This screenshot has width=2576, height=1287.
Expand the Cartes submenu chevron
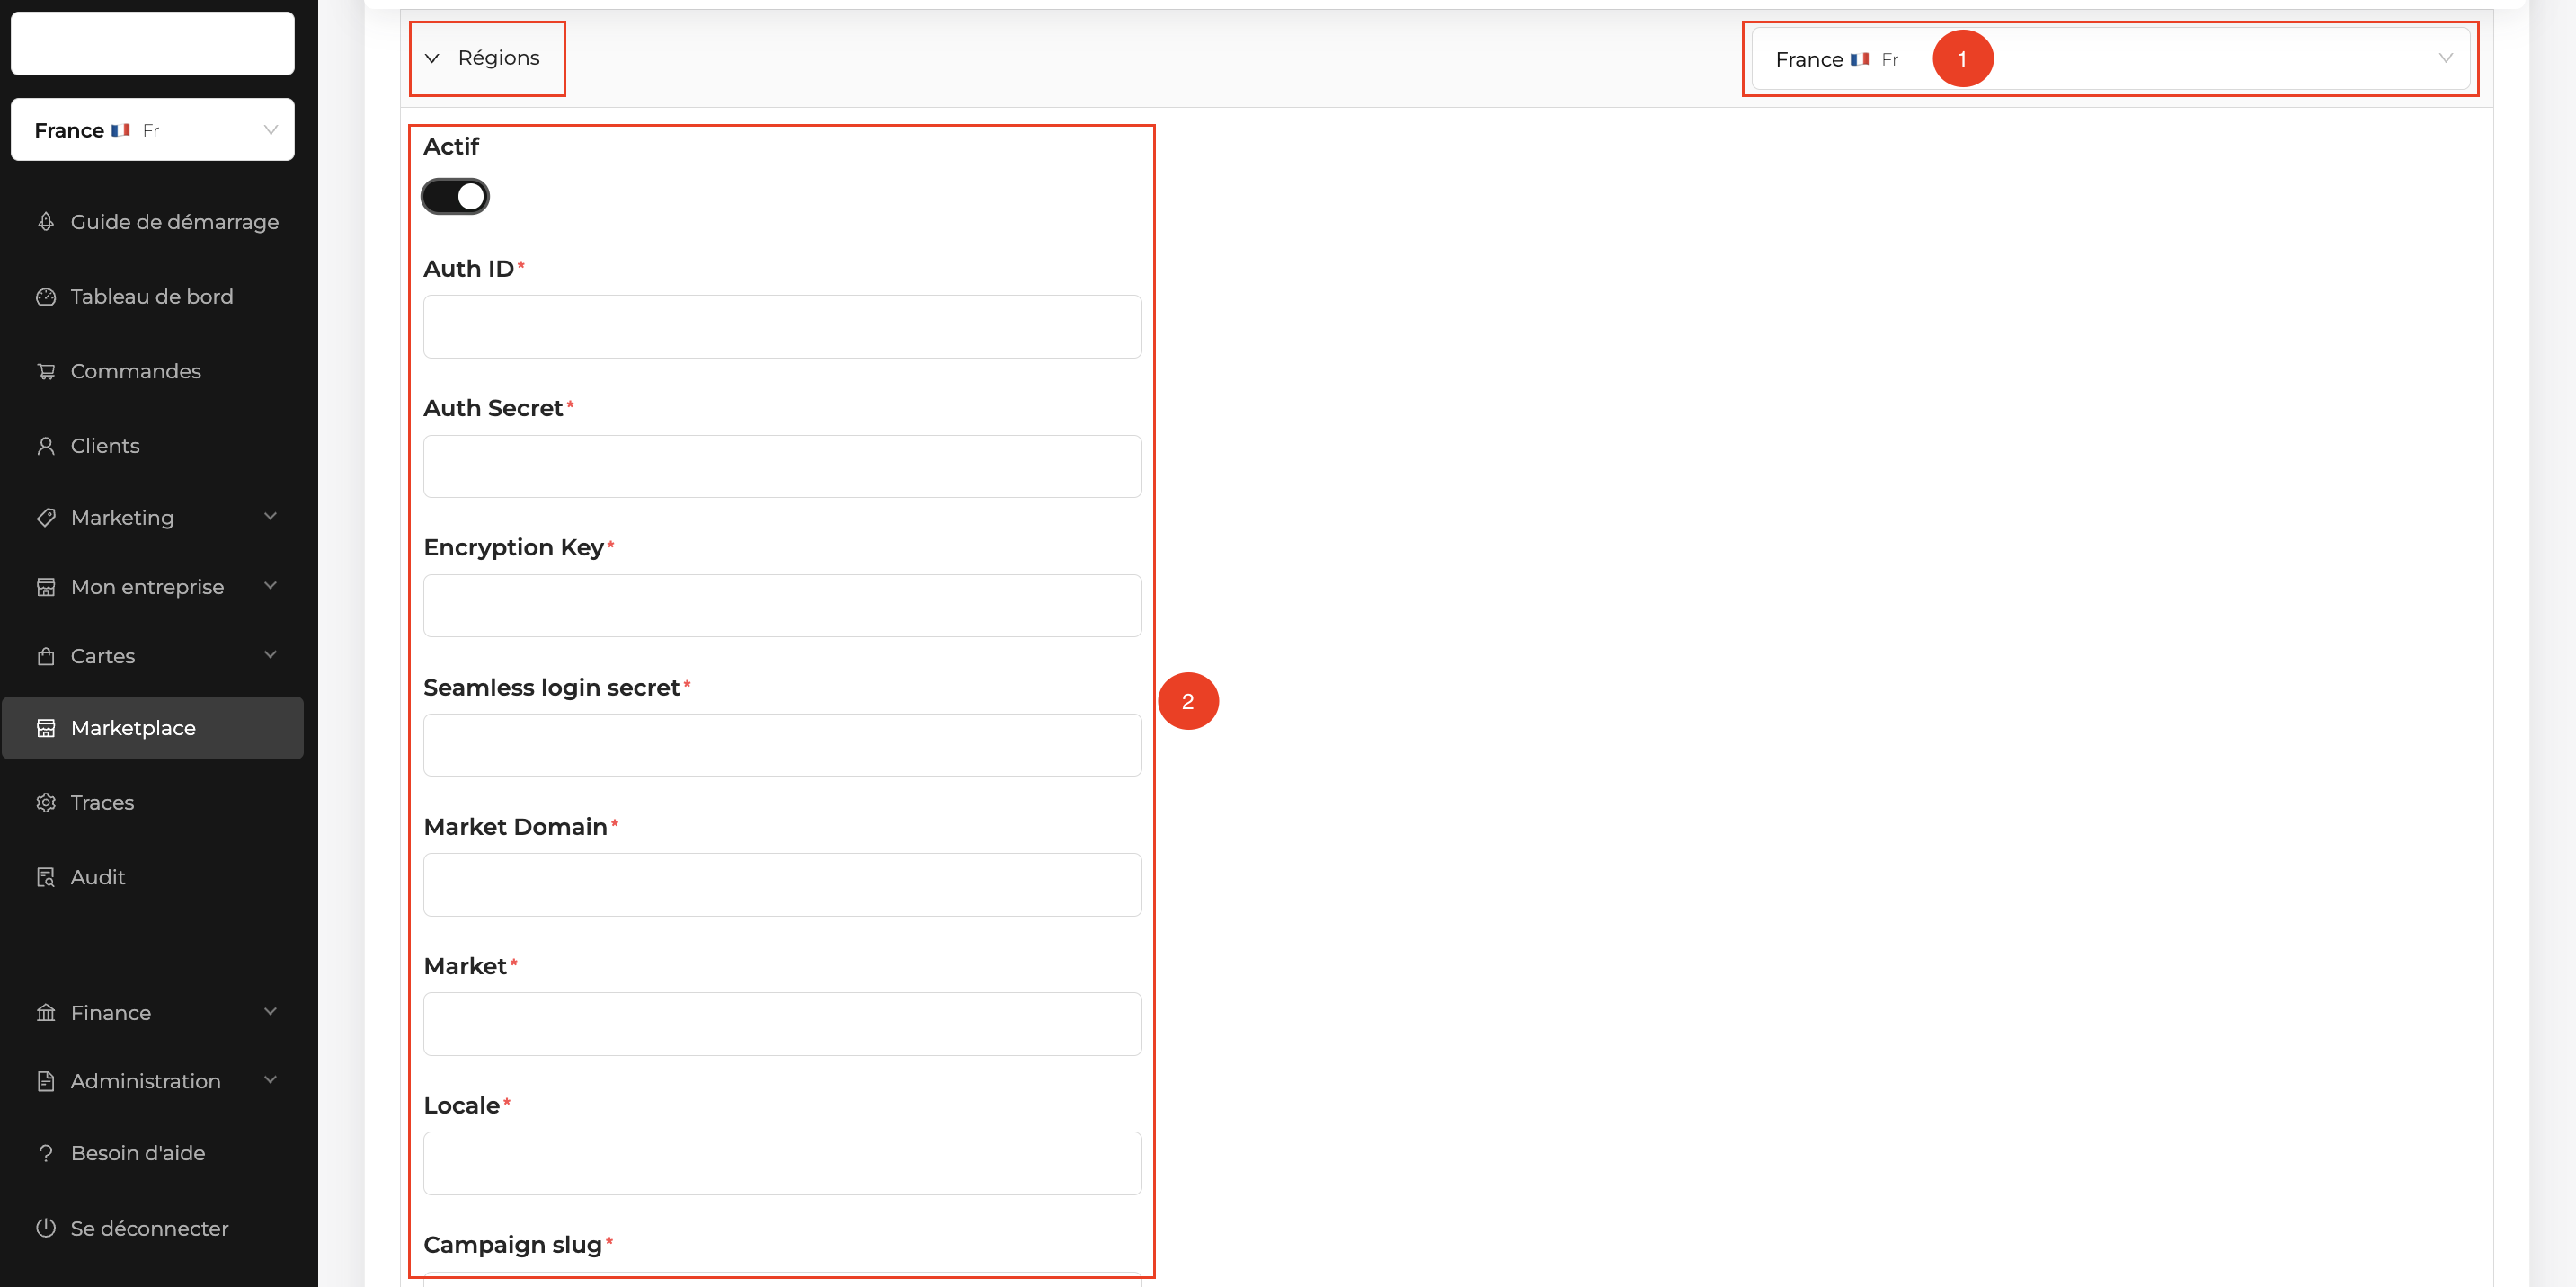coord(270,655)
